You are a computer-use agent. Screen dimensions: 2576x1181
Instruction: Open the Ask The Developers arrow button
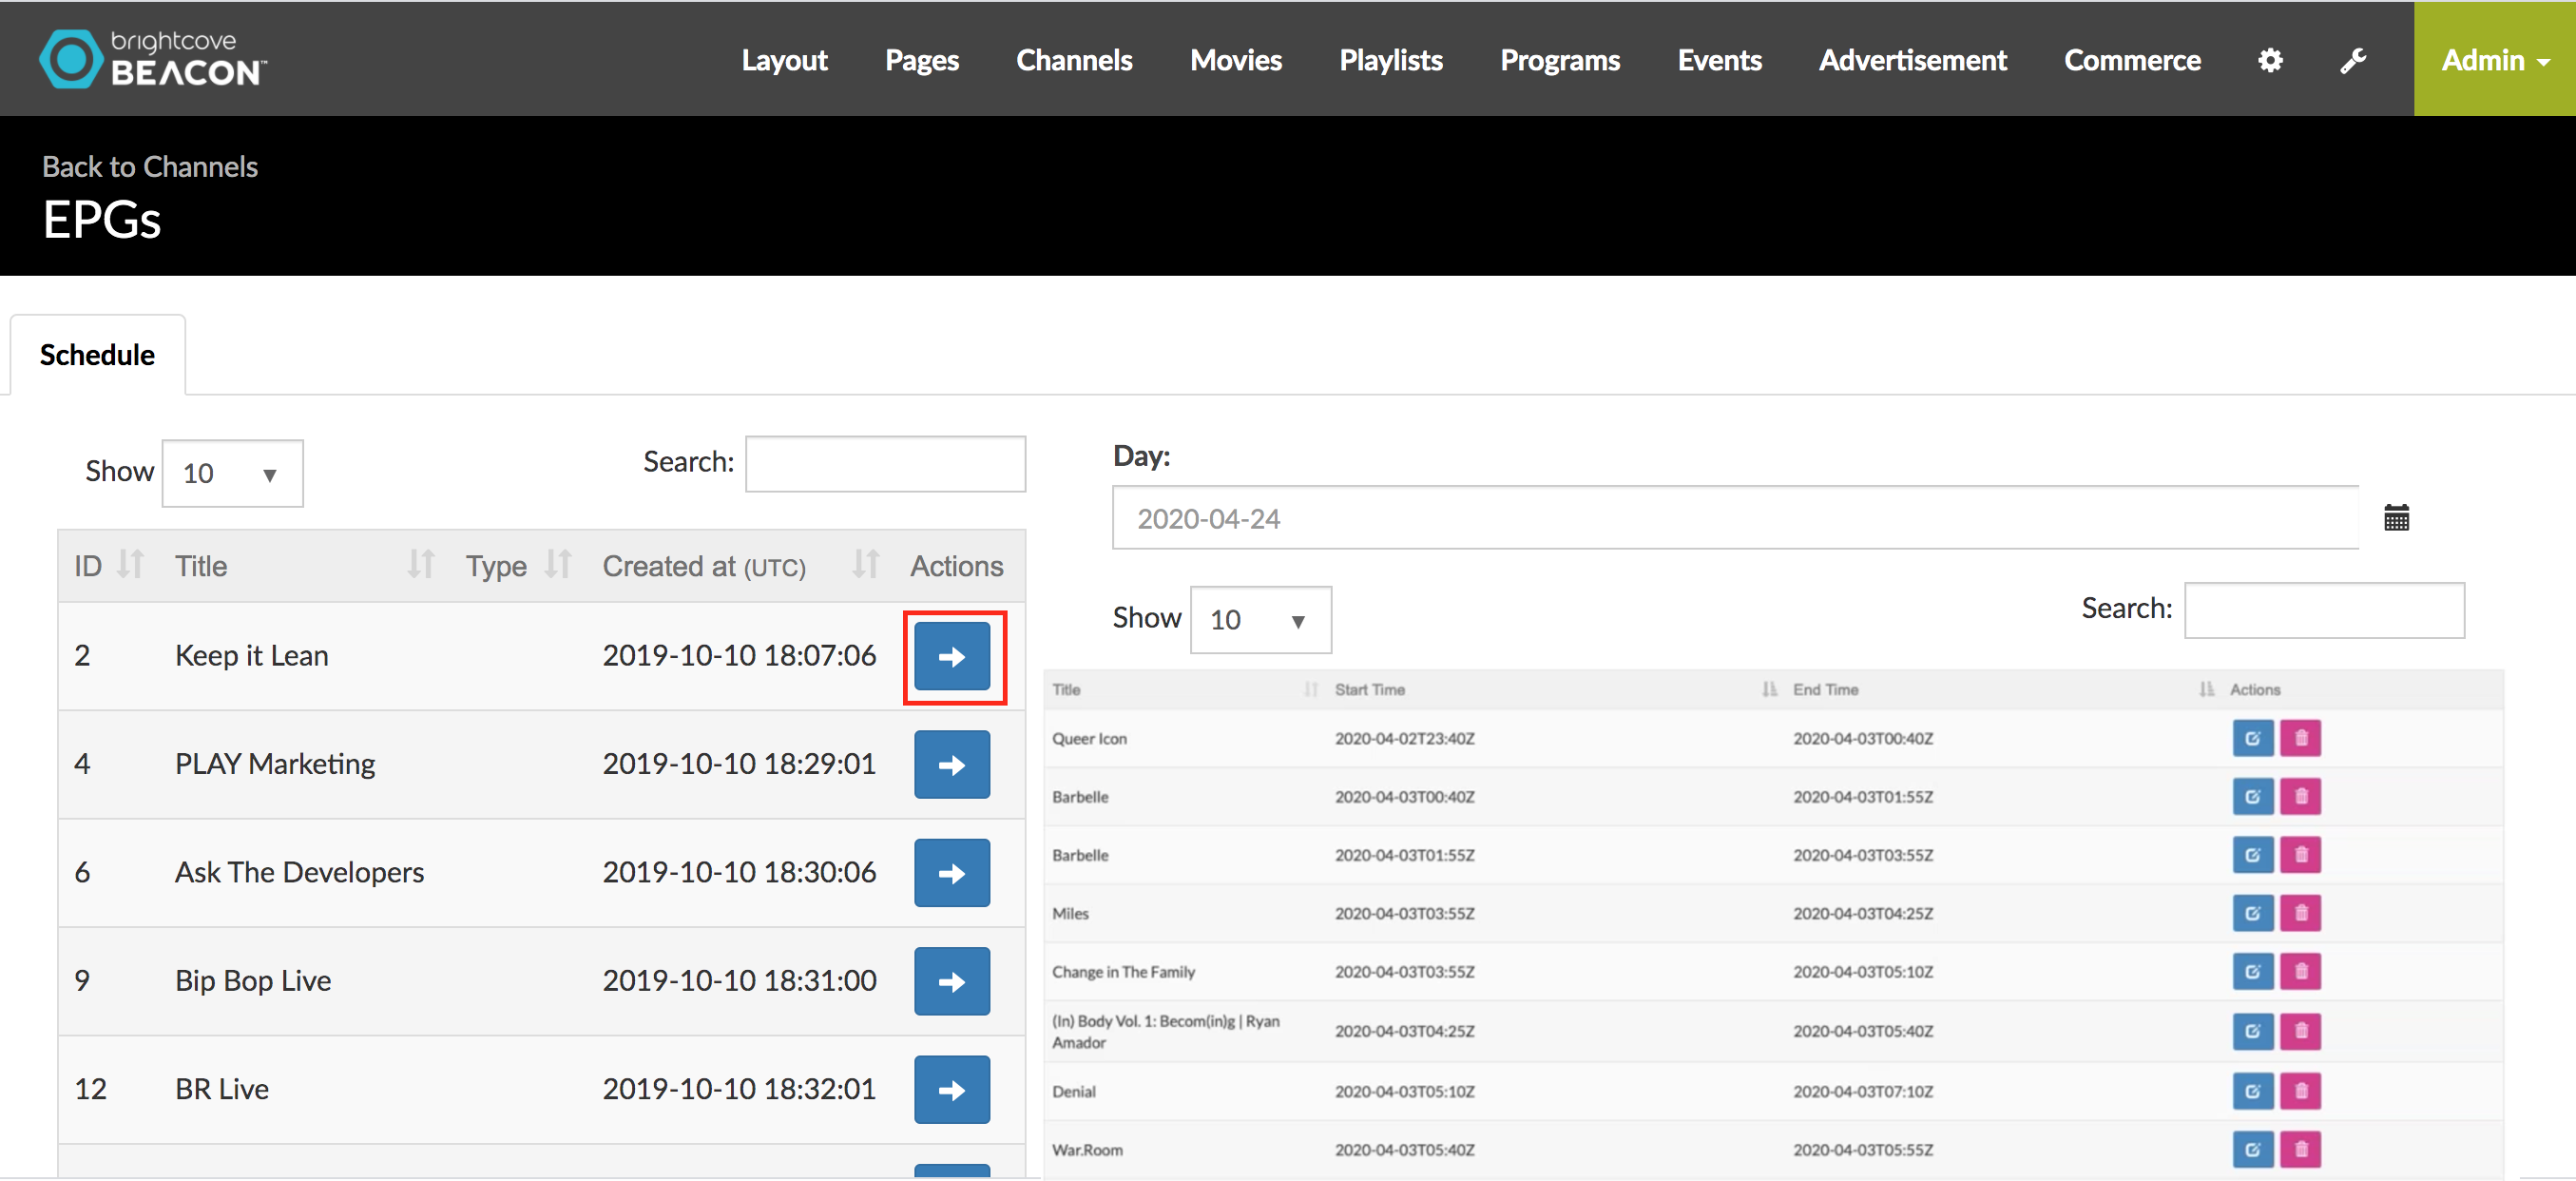point(951,872)
